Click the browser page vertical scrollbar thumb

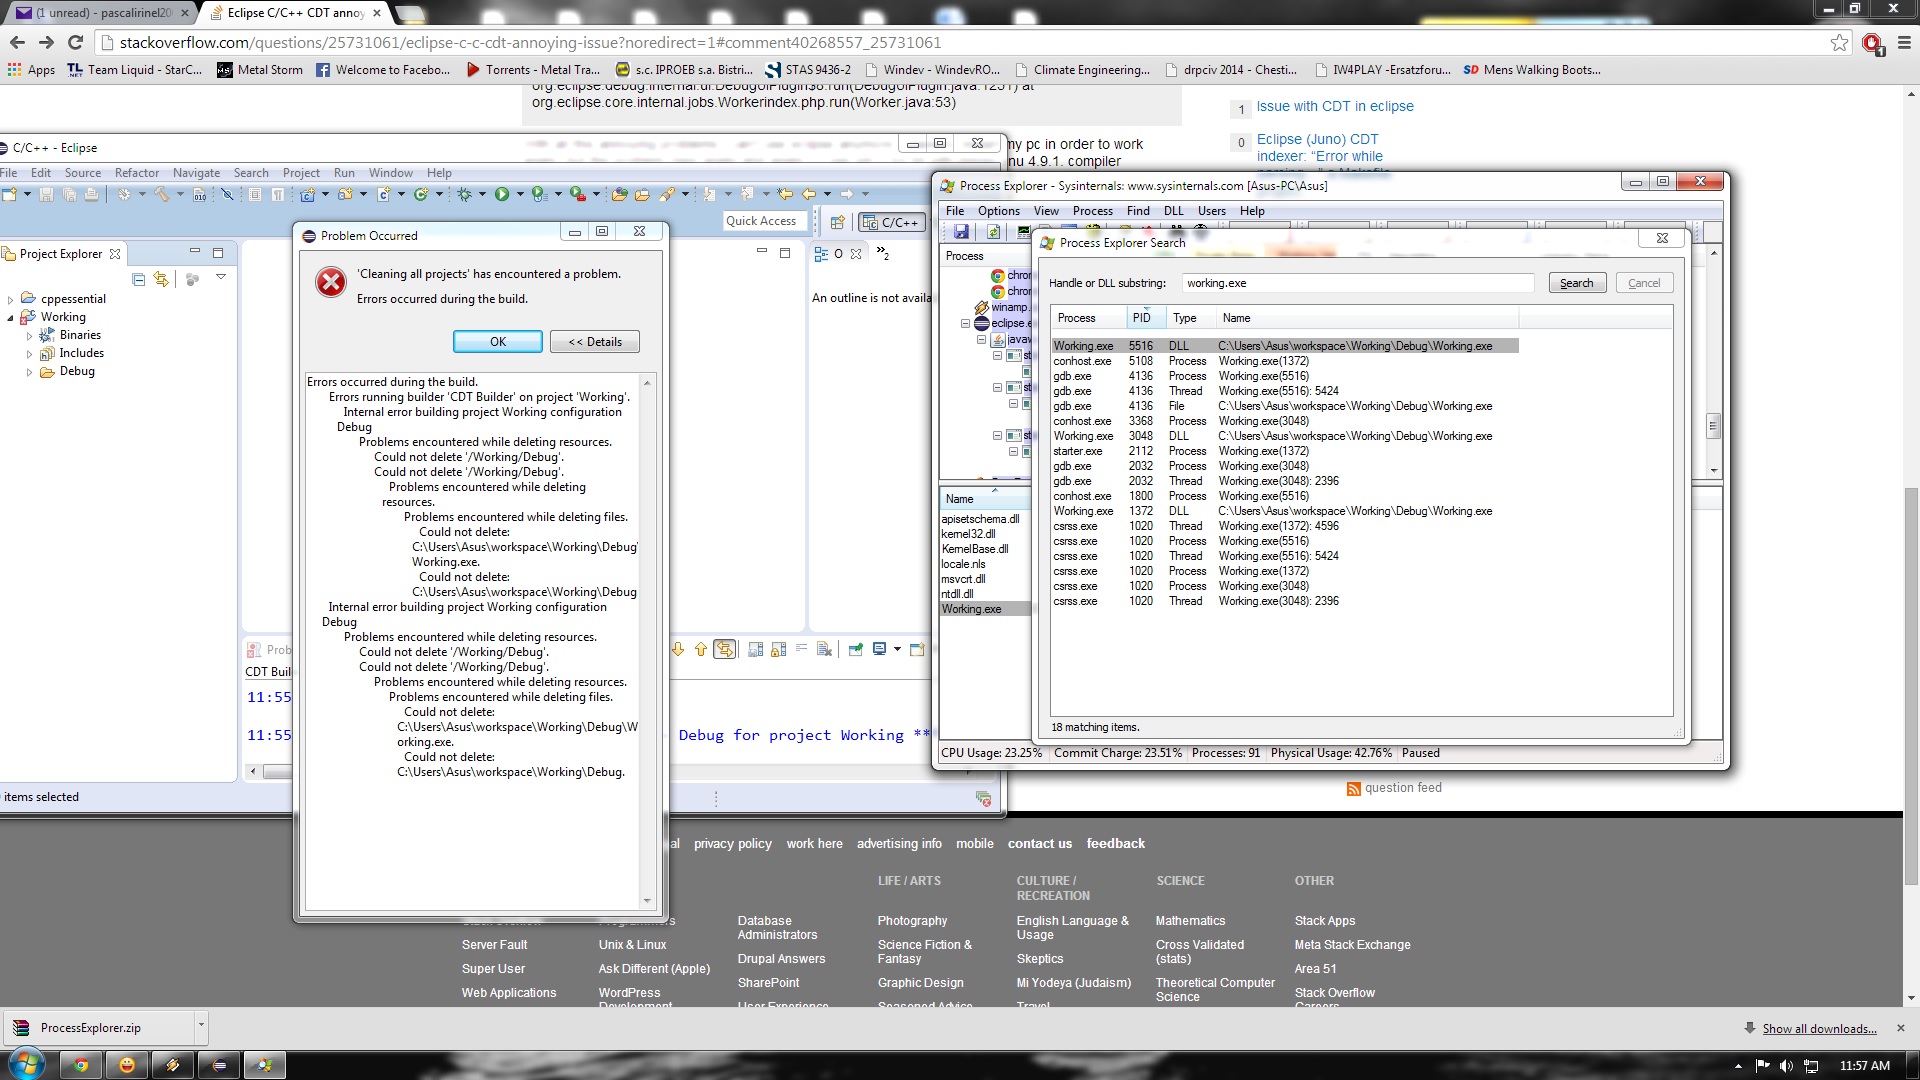(x=1911, y=686)
